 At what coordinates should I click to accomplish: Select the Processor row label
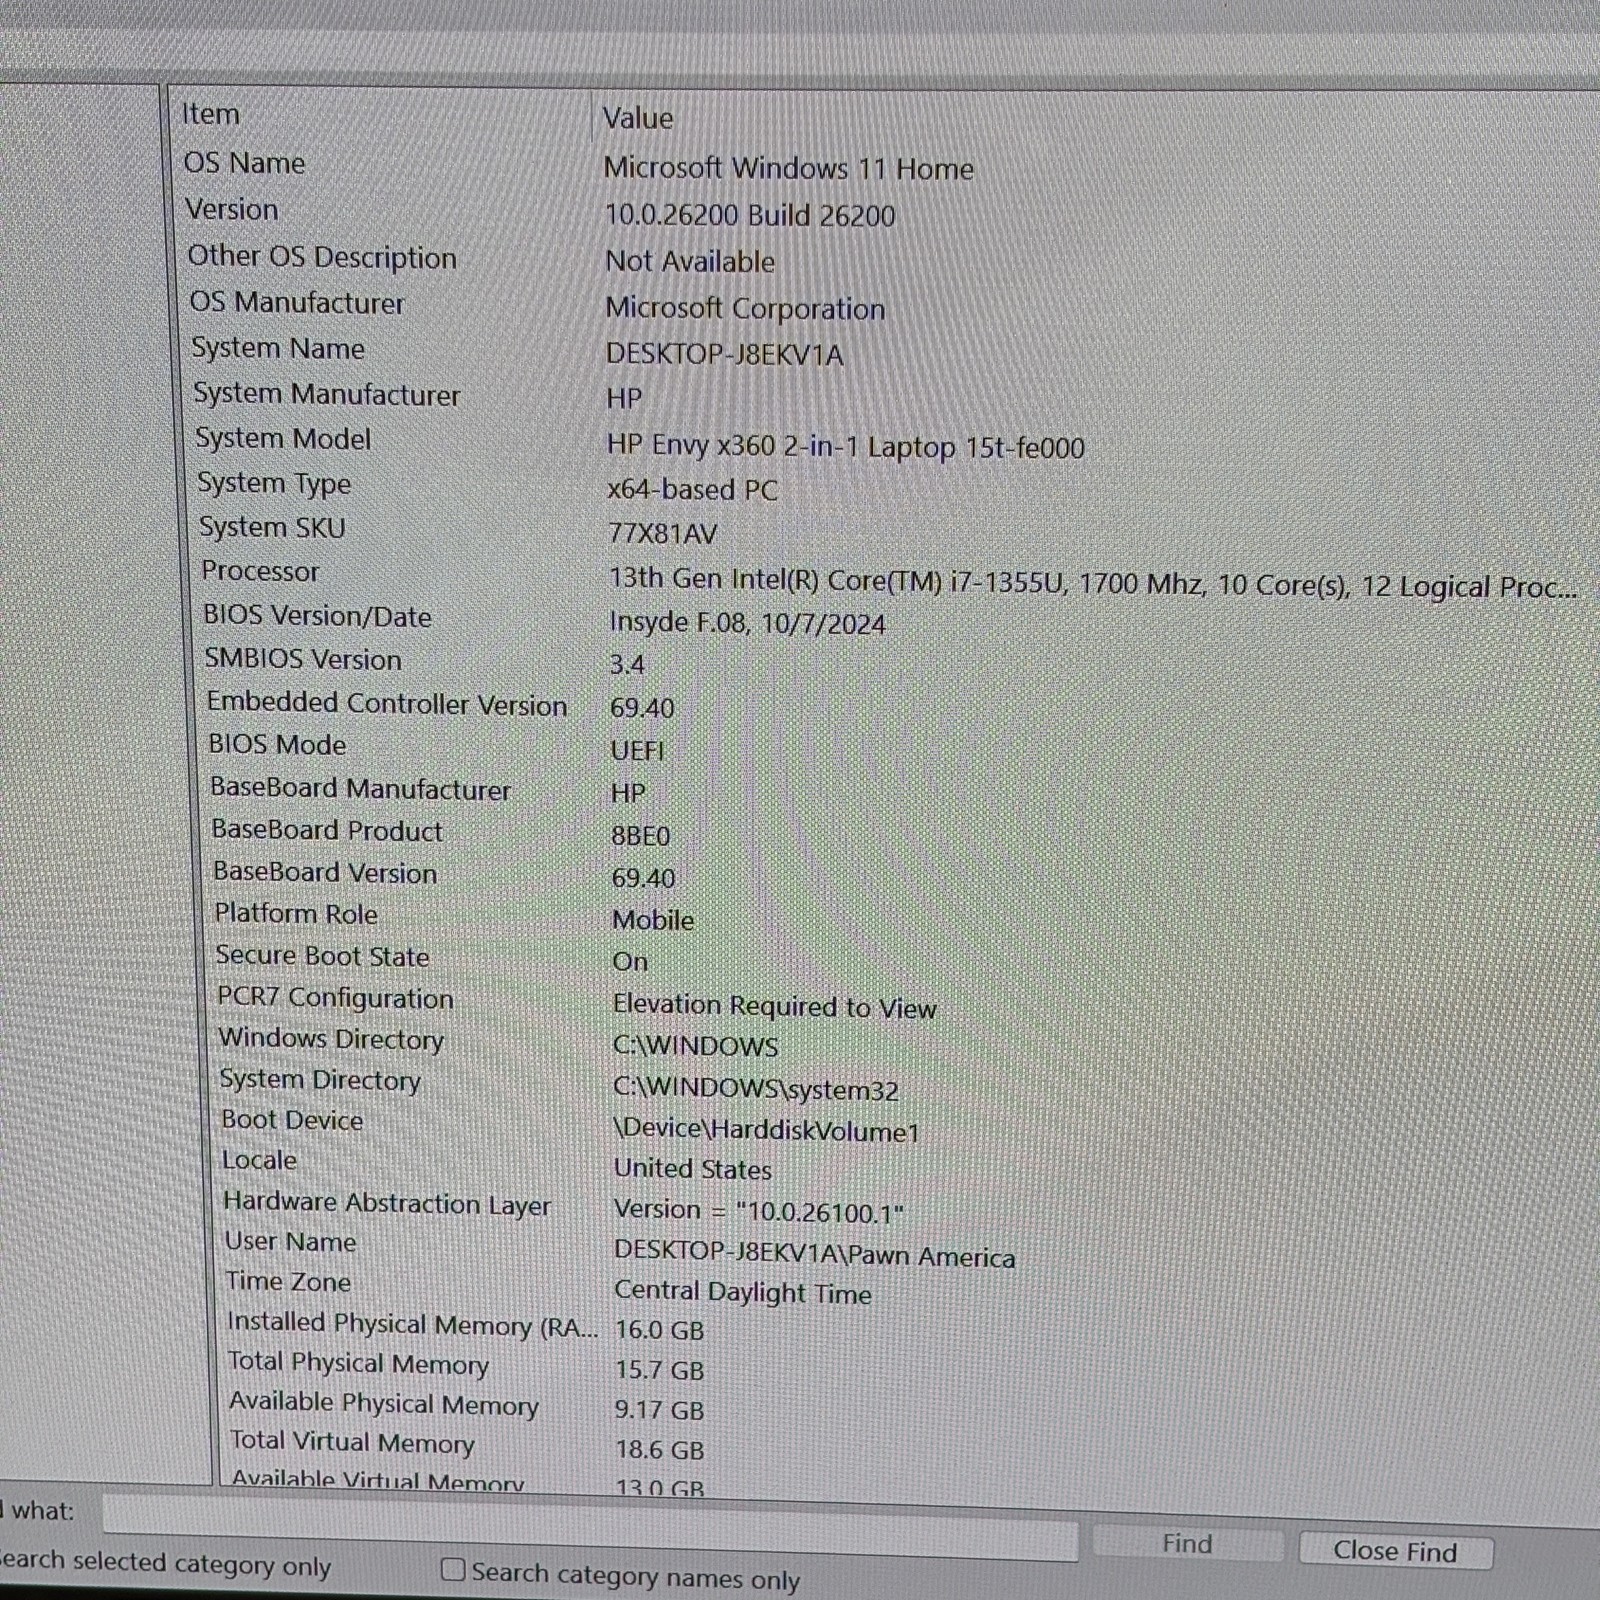(260, 571)
